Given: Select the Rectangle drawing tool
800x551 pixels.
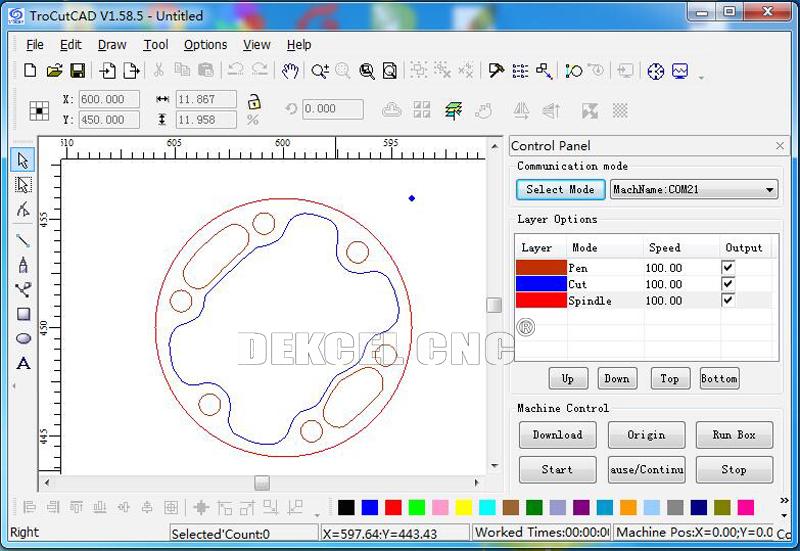Looking at the screenshot, I should pos(23,314).
